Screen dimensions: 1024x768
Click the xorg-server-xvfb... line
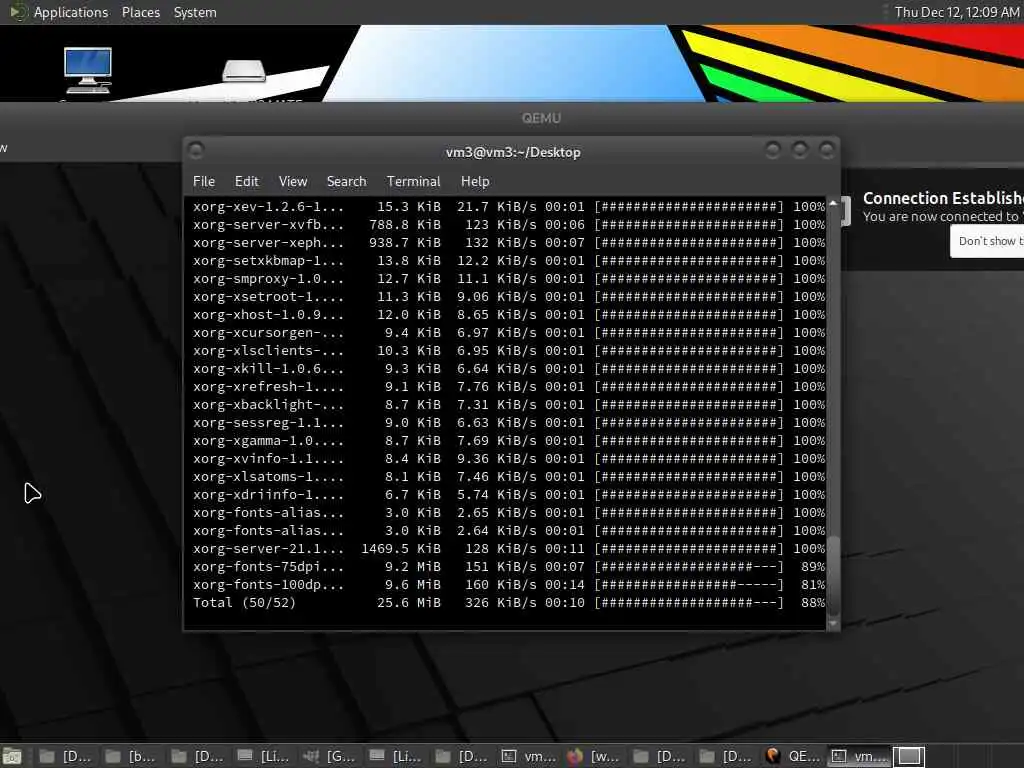click(x=509, y=225)
